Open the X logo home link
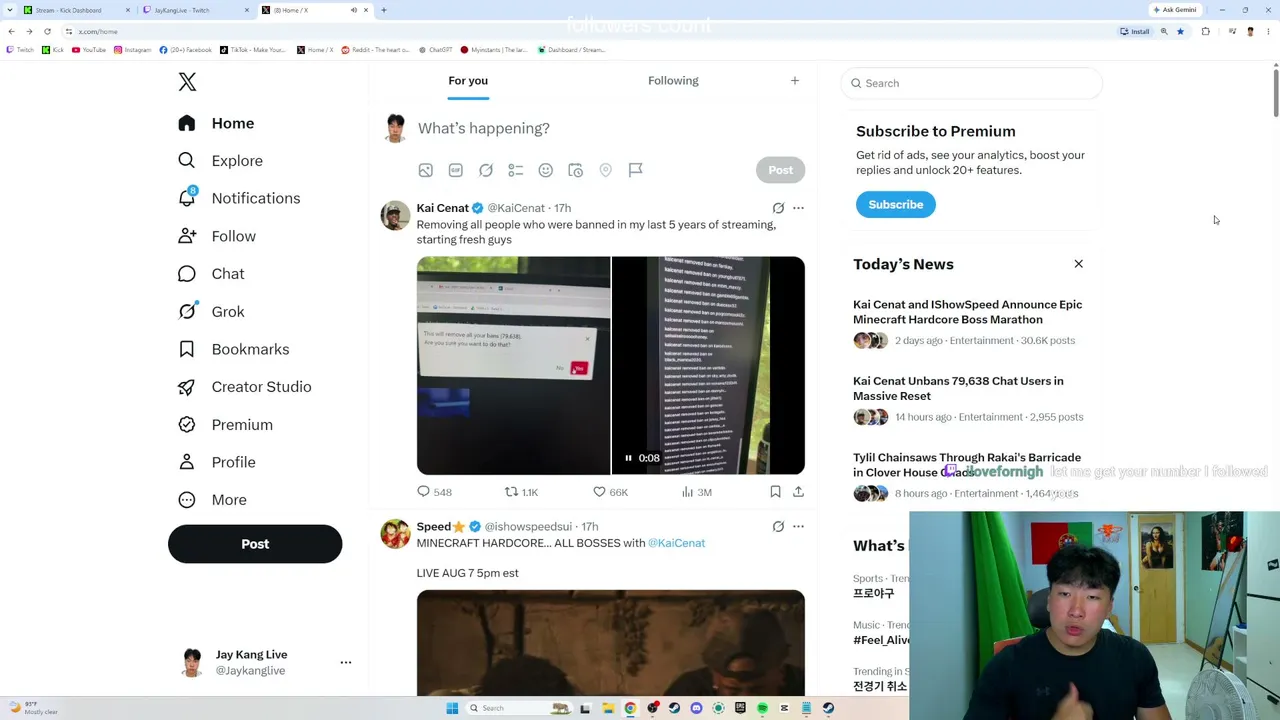Viewport: 1280px width, 720px height. 187,82
